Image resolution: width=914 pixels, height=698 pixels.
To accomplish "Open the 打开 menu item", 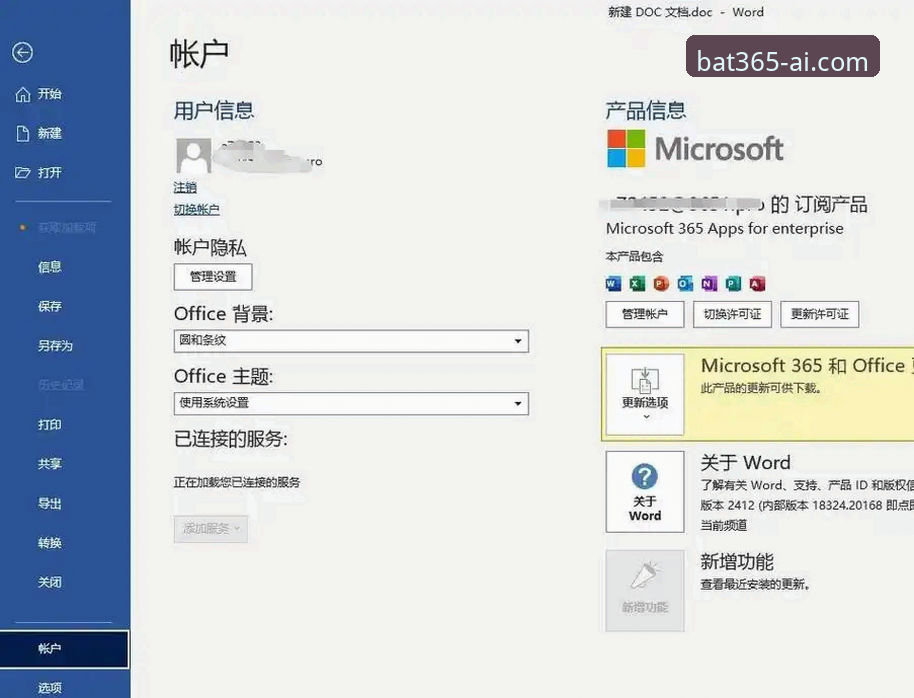I will coord(50,173).
